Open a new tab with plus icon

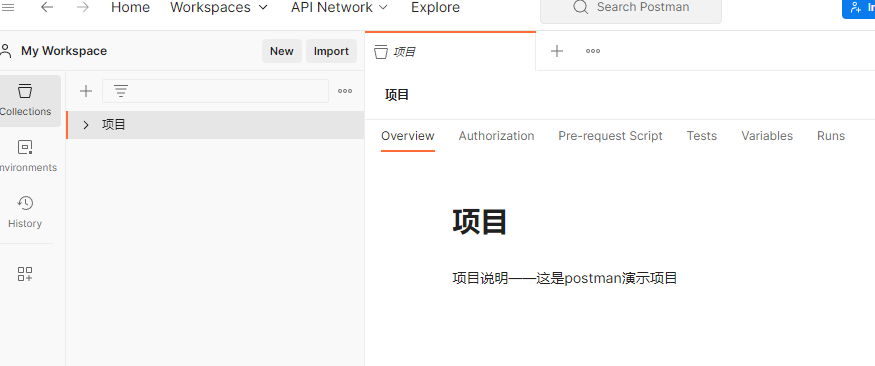[x=557, y=51]
